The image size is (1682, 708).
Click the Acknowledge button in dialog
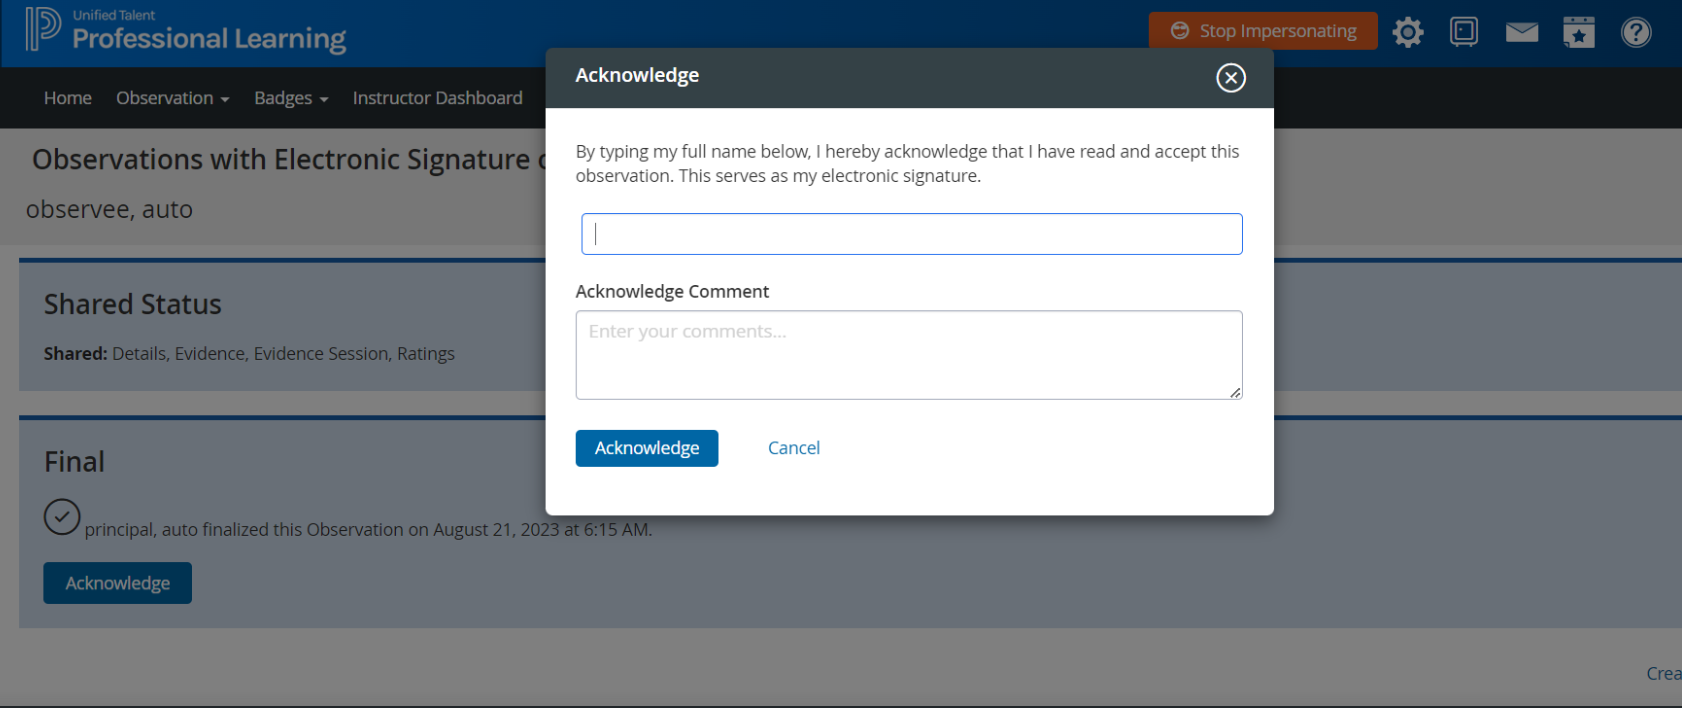pyautogui.click(x=646, y=448)
